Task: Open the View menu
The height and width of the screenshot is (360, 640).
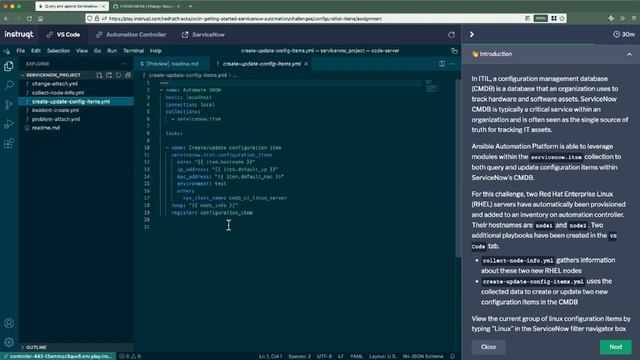Action: [82, 51]
